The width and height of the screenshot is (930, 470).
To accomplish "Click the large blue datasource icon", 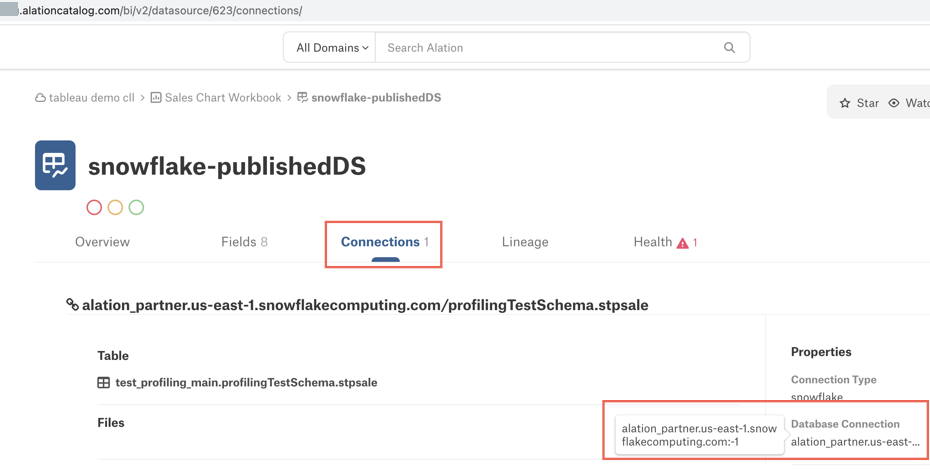I will 55,165.
